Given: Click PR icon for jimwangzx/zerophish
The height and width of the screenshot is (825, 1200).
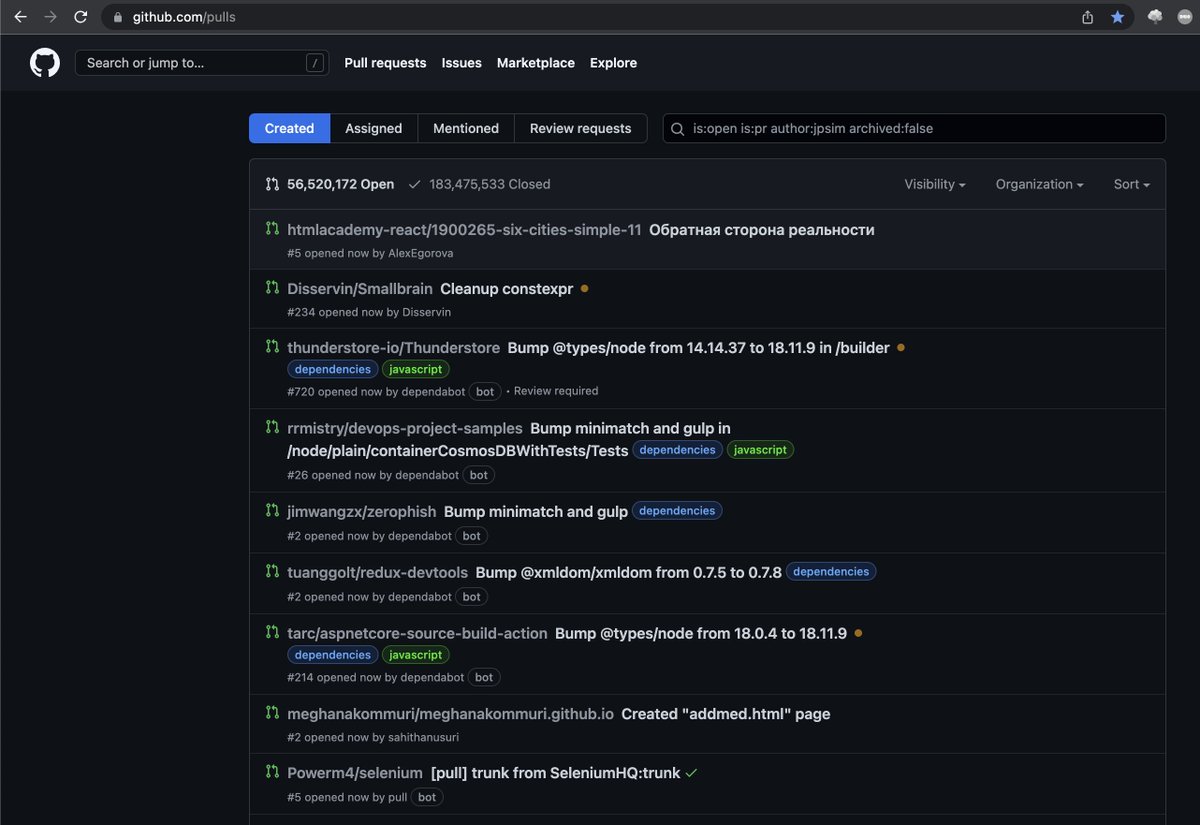Looking at the screenshot, I should pyautogui.click(x=272, y=511).
